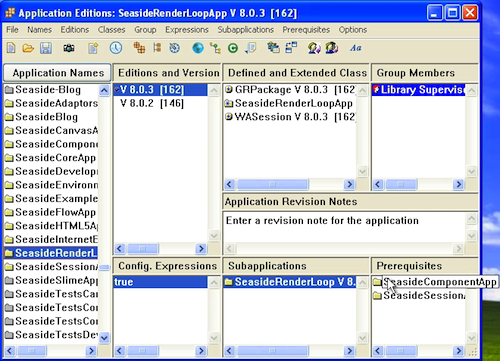Image resolution: width=500 pixels, height=361 pixels.
Task: Open the Classes menu
Action: 111,30
